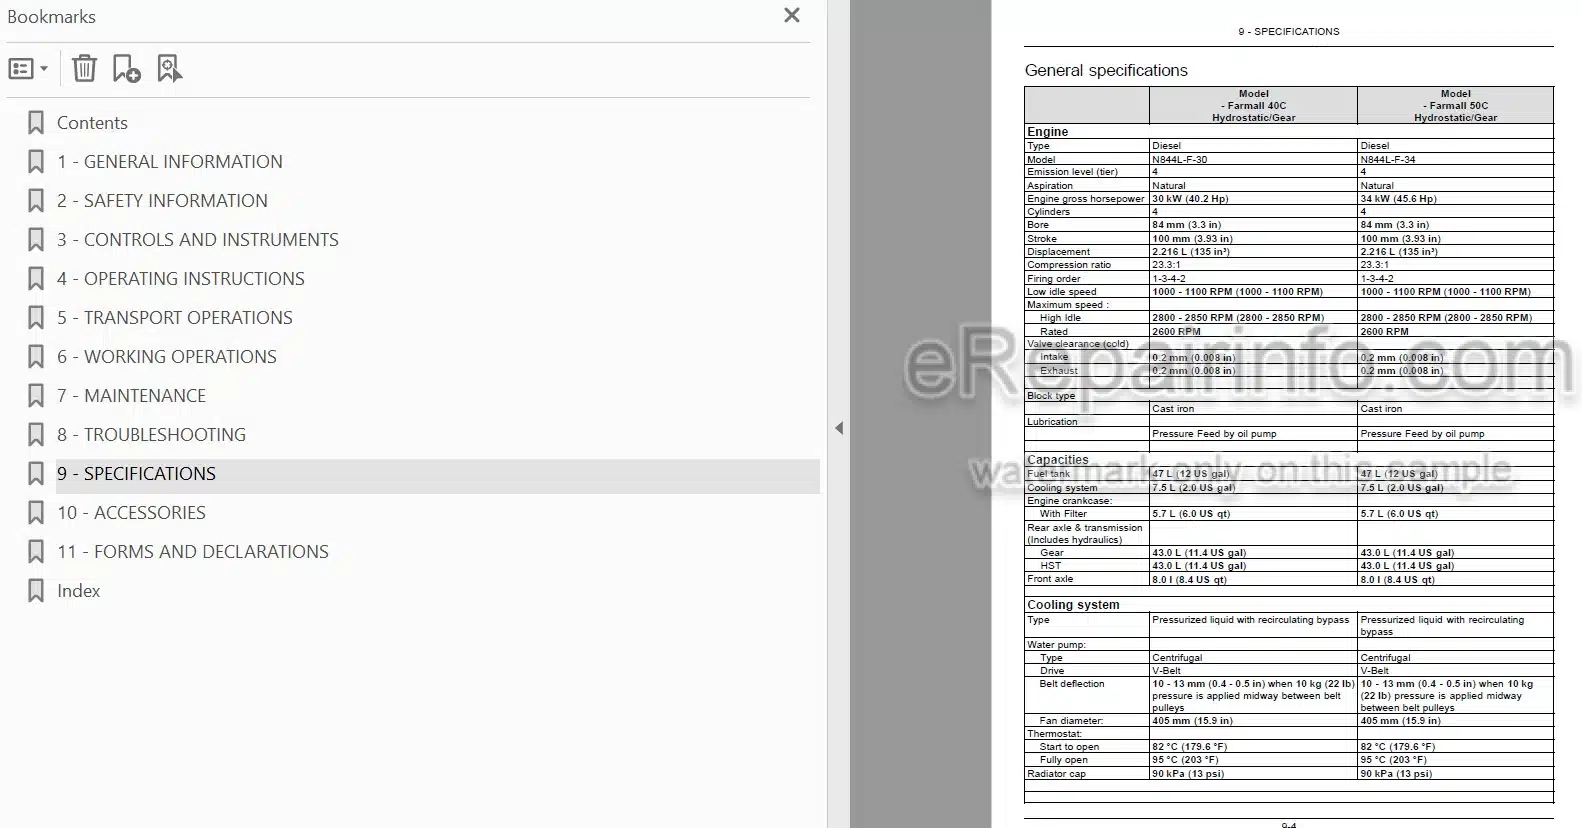Click the find bookmark icon
Viewport: 1582px width, 828px height.
(169, 68)
